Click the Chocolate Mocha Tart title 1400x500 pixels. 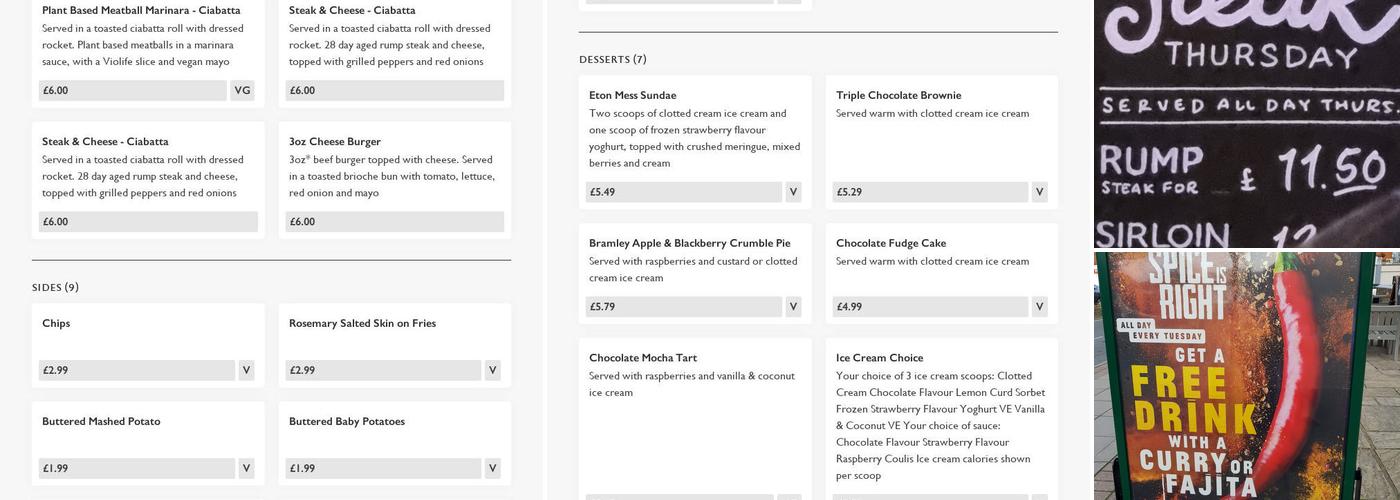pos(642,358)
